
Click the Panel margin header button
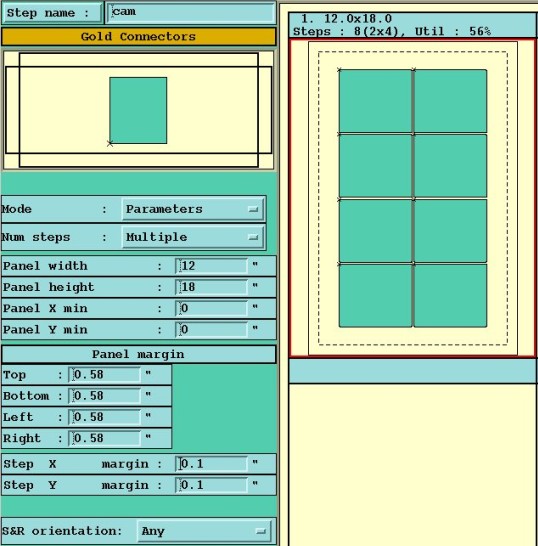tap(139, 354)
